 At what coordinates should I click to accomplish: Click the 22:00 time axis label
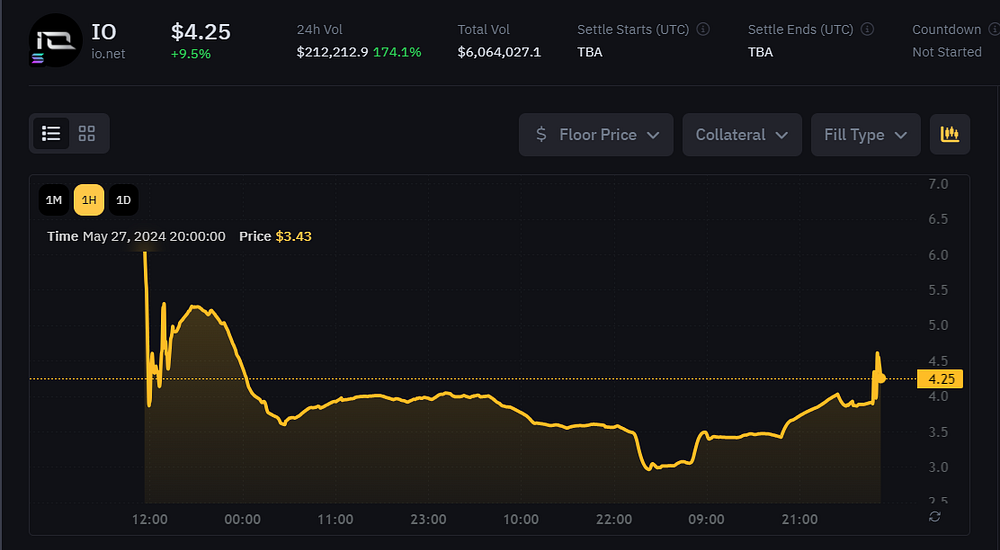614,519
